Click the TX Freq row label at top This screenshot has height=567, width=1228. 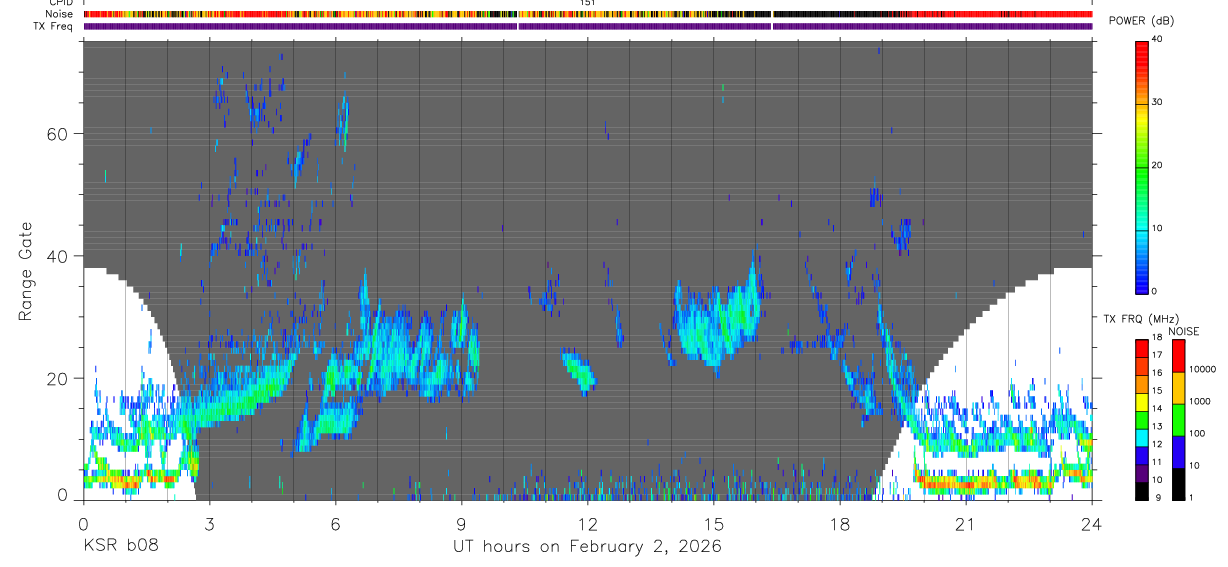point(55,25)
